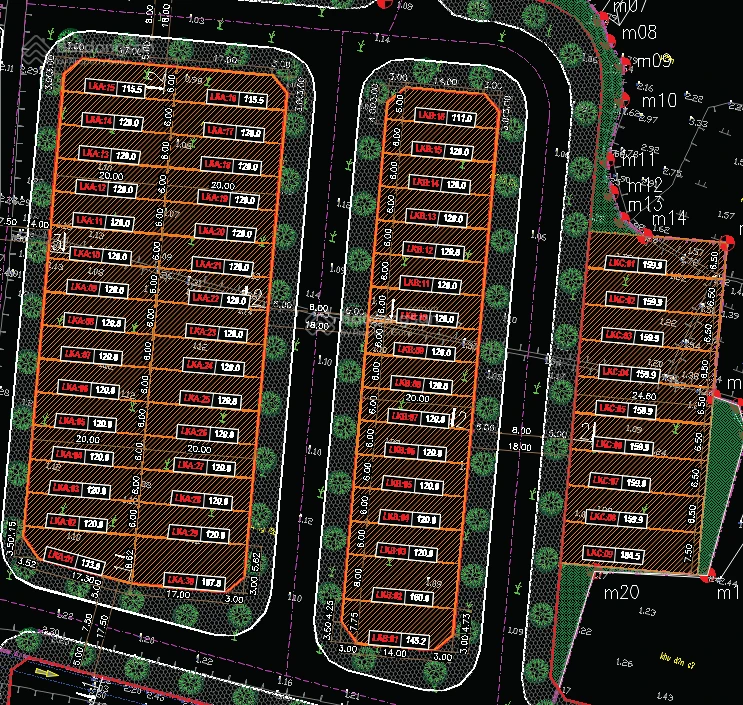Select the LKB:14 lot label
Screen dimensions: 743x705
pyautogui.click(x=424, y=183)
